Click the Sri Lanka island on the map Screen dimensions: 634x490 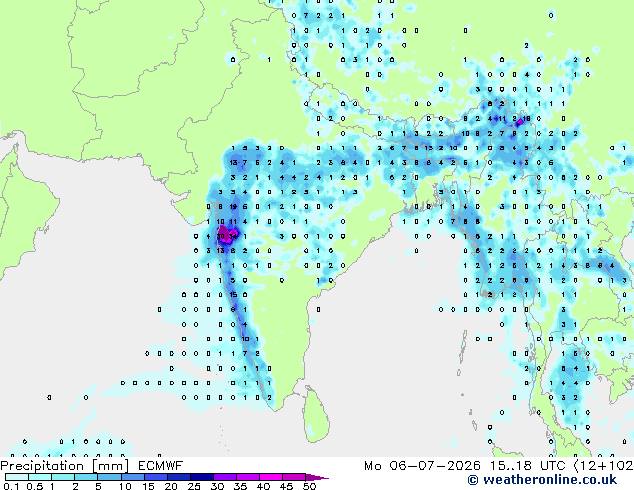click(x=316, y=414)
